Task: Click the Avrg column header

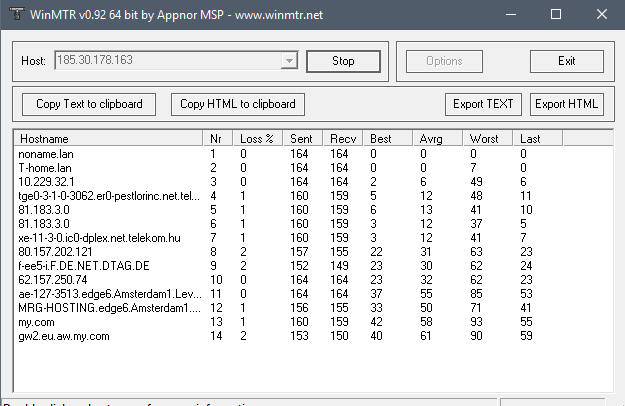Action: click(438, 138)
